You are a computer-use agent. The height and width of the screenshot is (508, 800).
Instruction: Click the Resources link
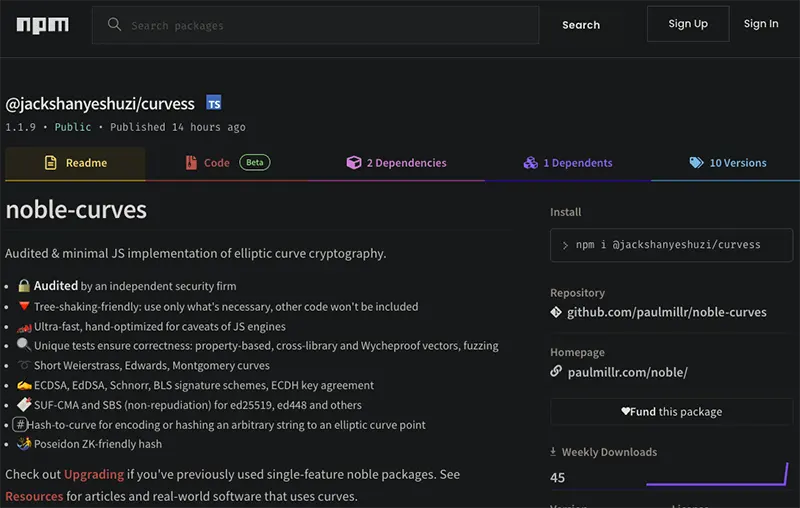(x=34, y=496)
